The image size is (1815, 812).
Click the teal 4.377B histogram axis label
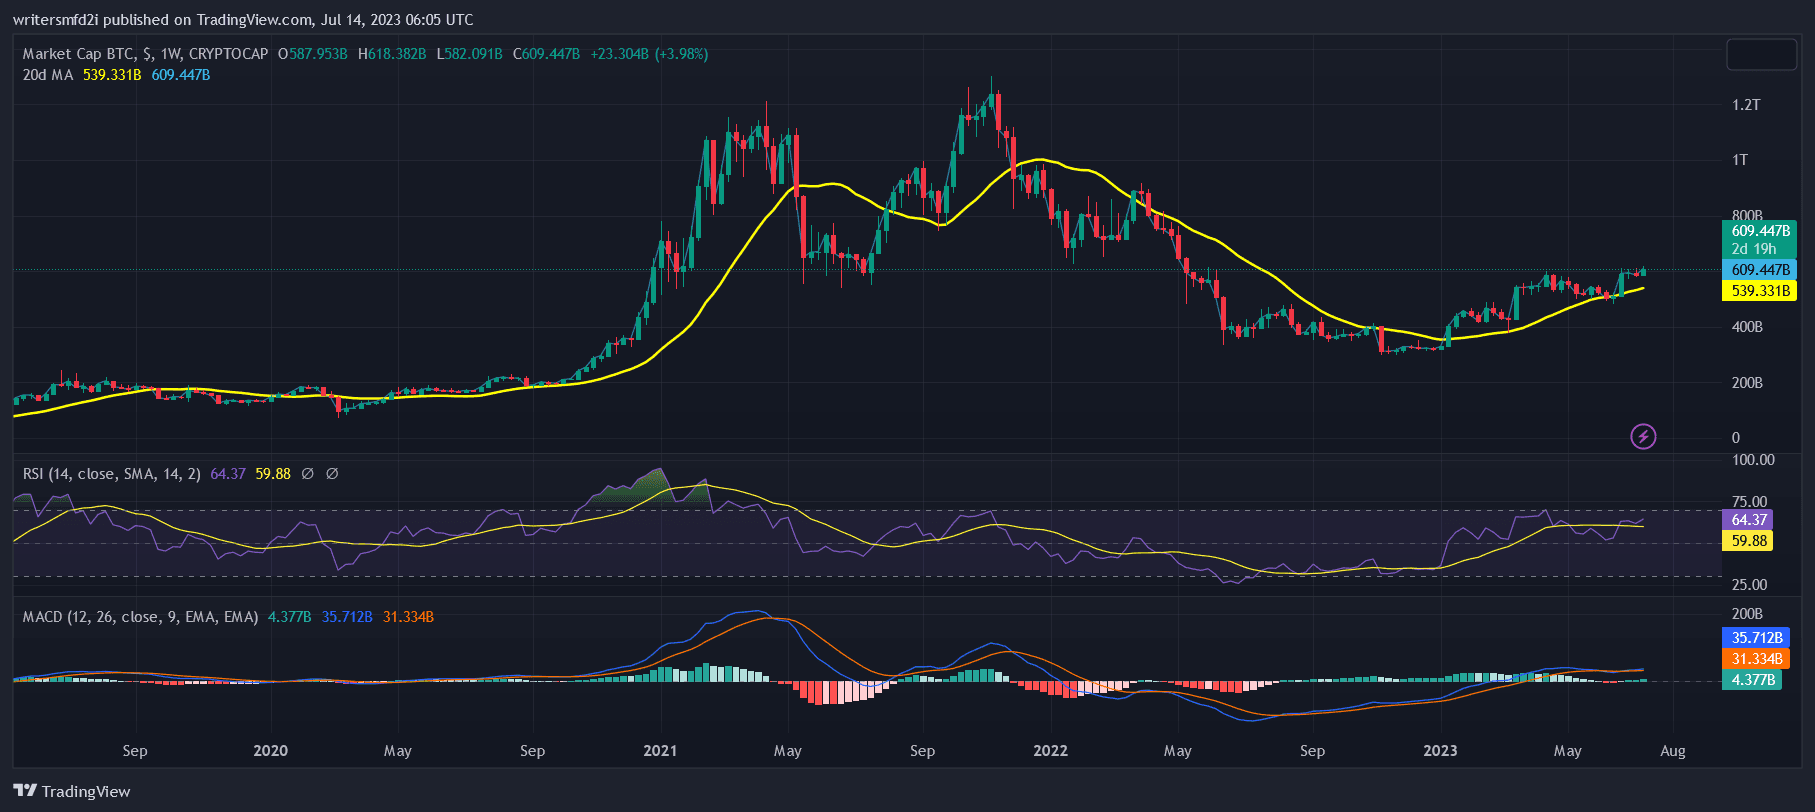click(x=1754, y=680)
